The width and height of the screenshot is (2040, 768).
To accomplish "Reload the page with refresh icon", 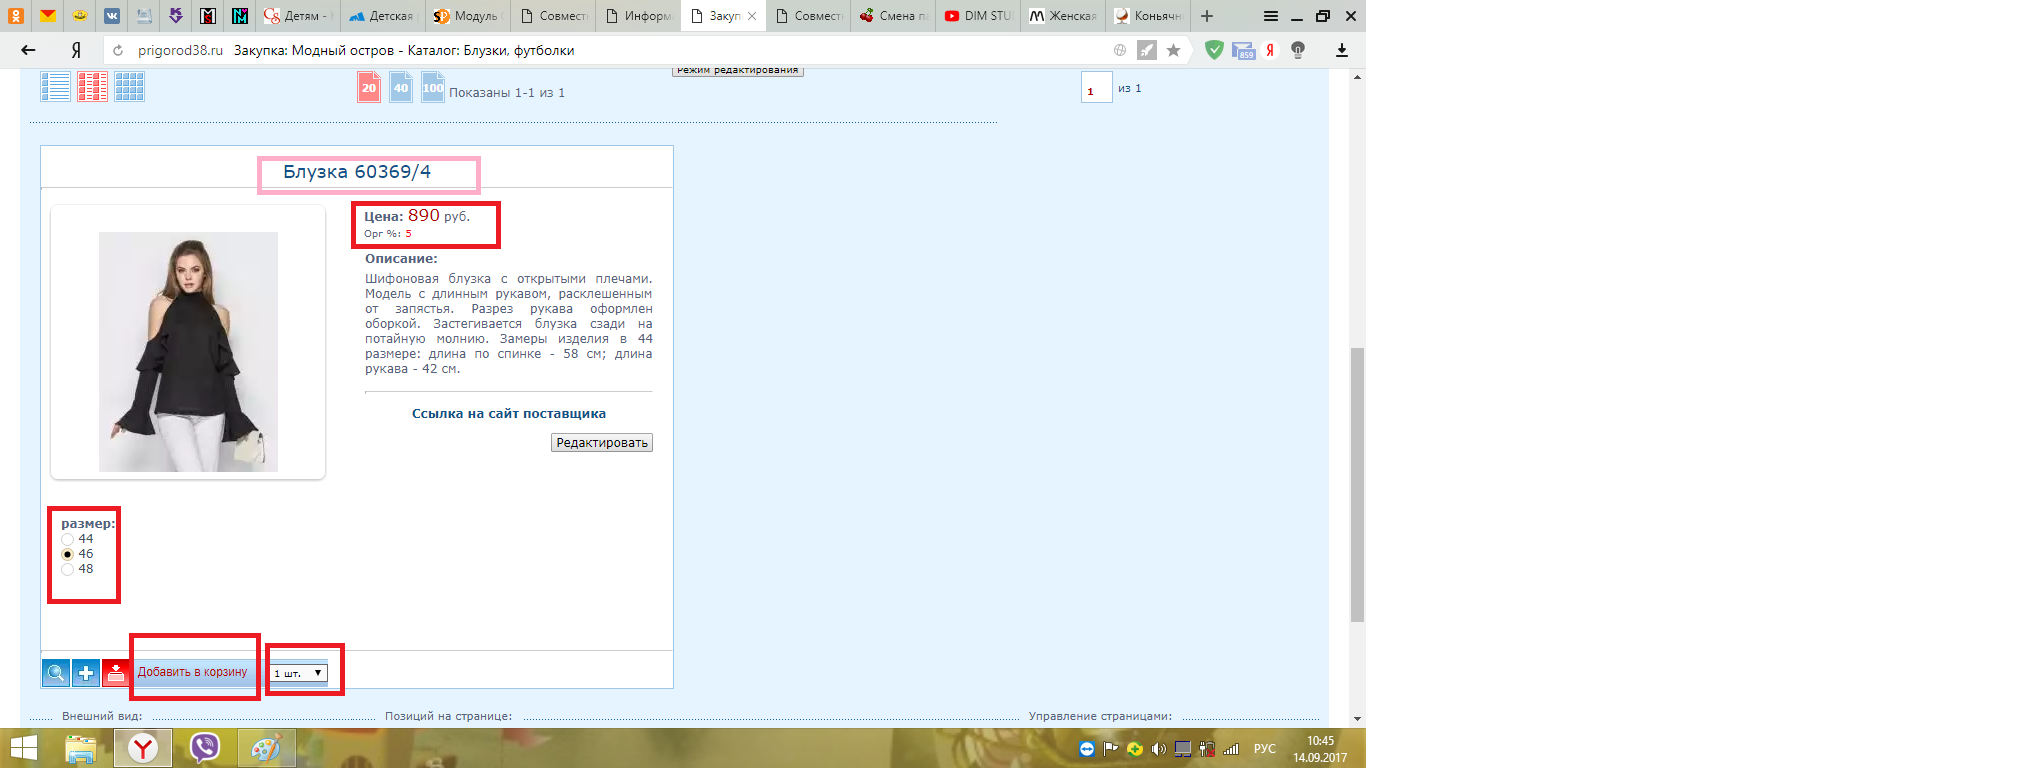I will [118, 50].
